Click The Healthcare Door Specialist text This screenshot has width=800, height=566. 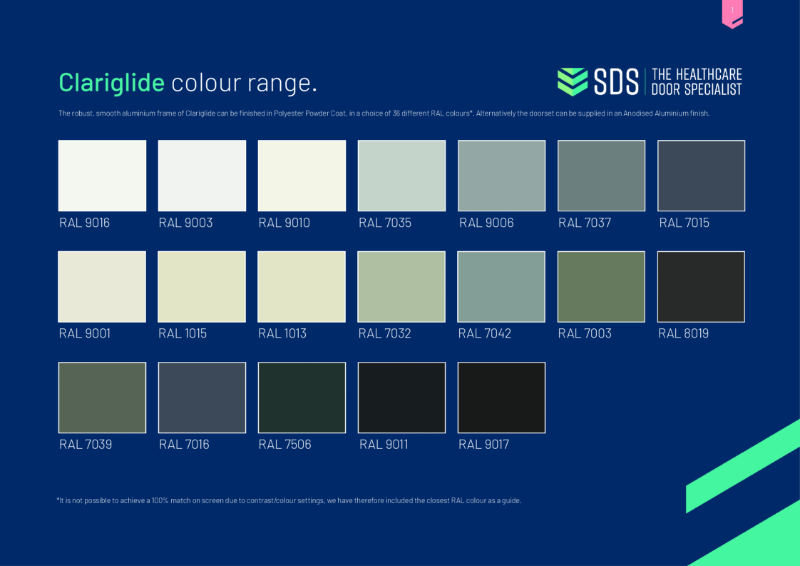pos(696,82)
